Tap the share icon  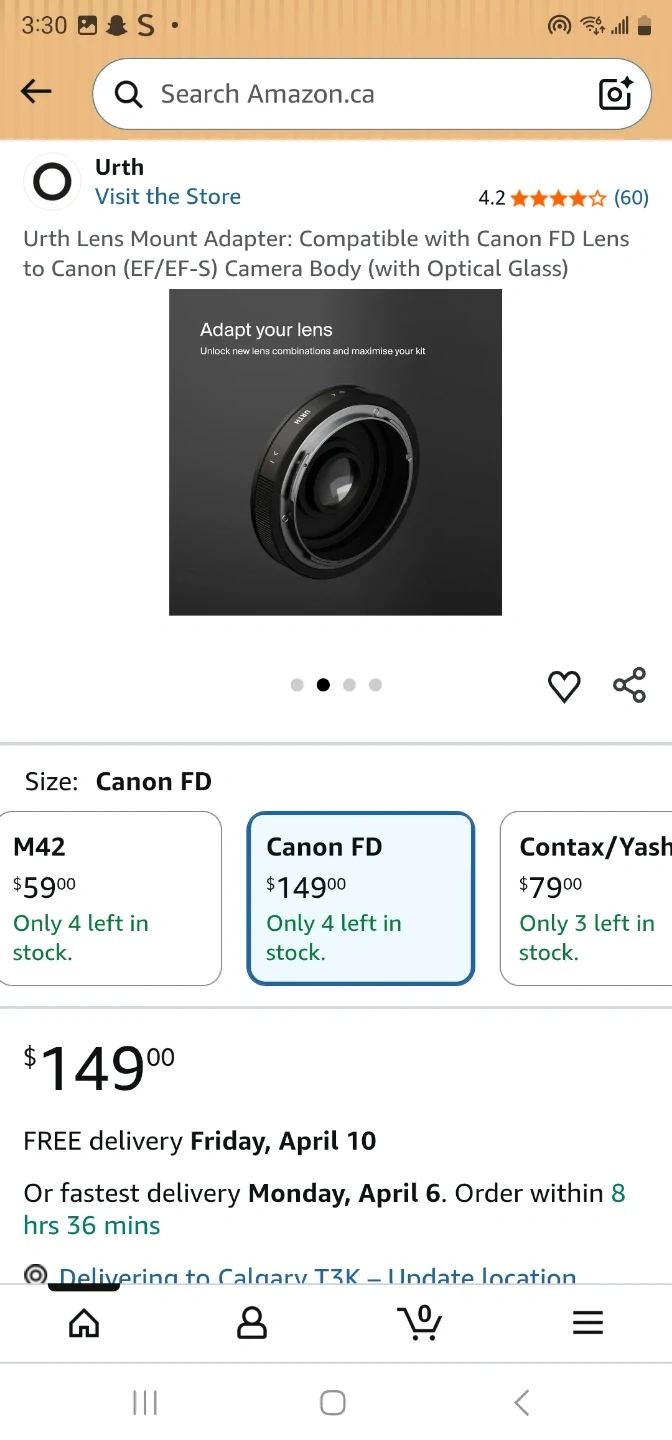(x=629, y=686)
